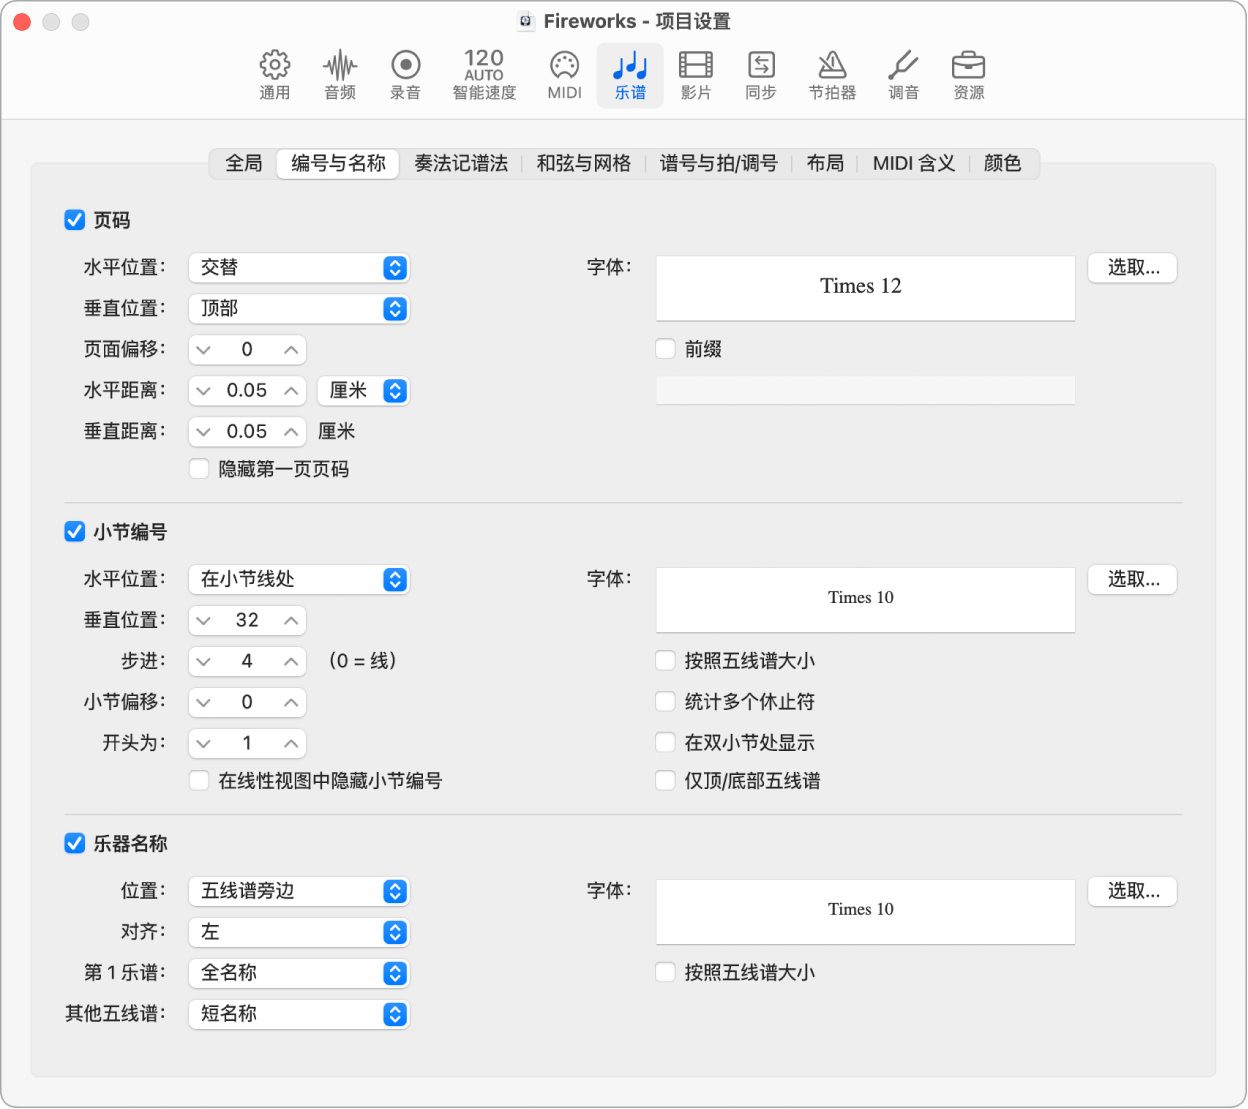Image resolution: width=1248 pixels, height=1109 pixels.
Task: Click the prefix text input field
Action: [864, 389]
